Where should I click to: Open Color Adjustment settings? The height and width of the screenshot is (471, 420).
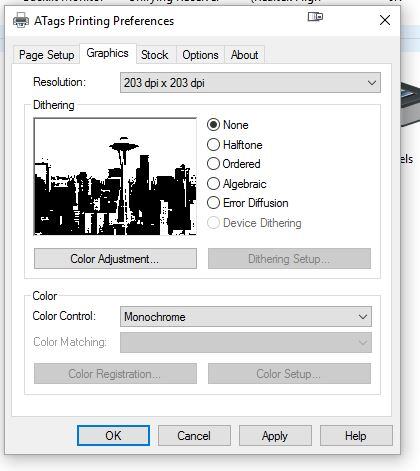pos(115,258)
